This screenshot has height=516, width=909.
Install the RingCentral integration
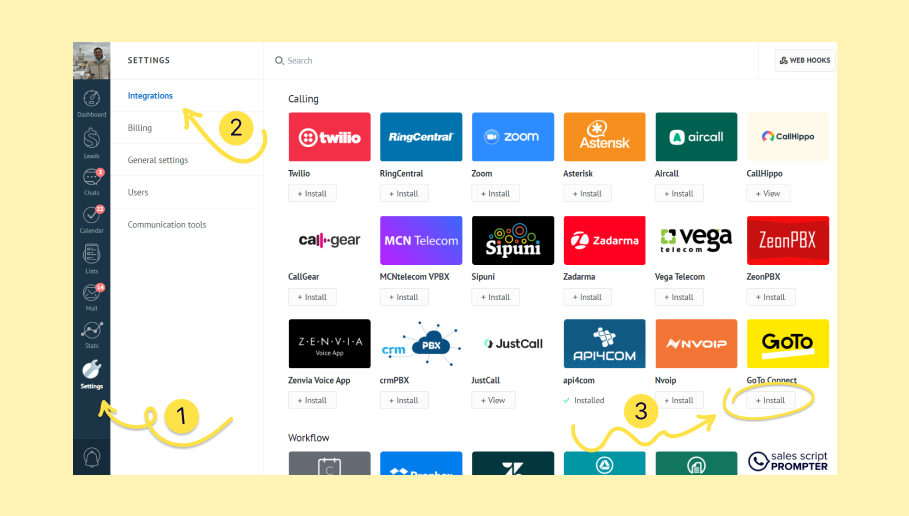pyautogui.click(x=404, y=194)
